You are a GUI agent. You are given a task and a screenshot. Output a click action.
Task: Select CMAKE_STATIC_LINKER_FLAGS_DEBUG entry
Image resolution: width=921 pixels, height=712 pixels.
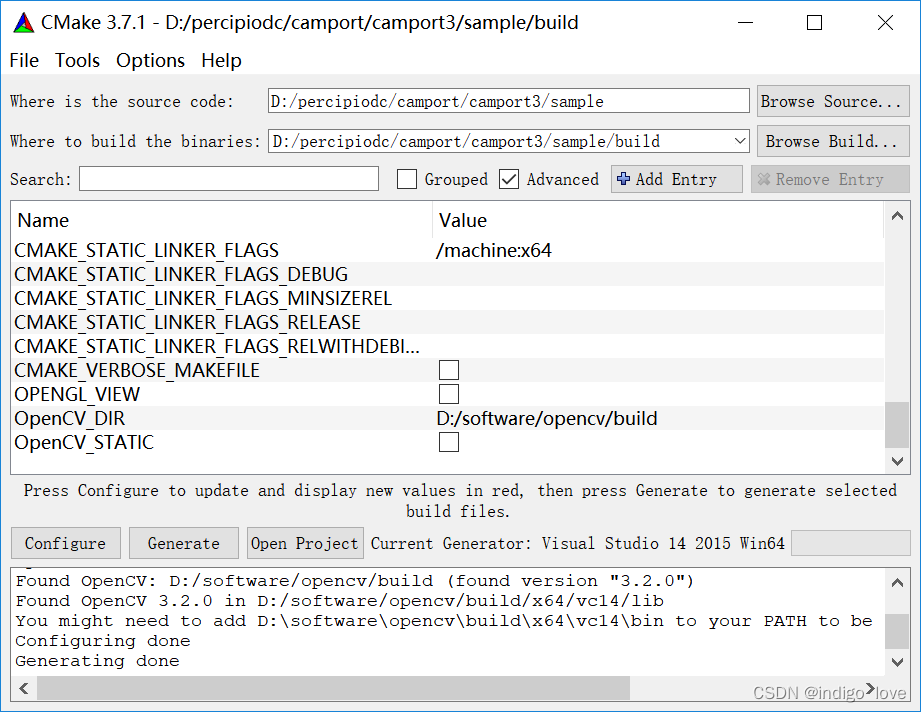181,274
